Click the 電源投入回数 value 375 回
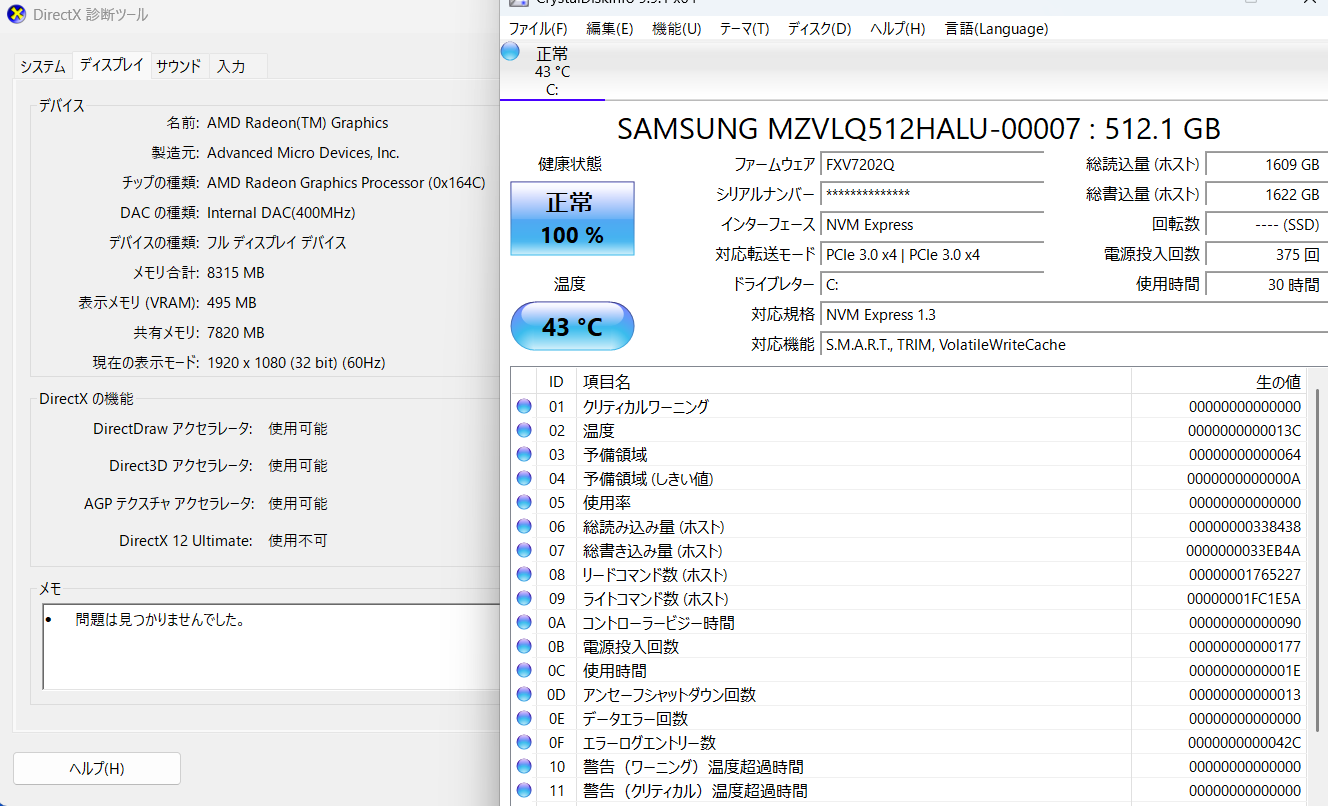Viewport: 1328px width, 806px height. (1266, 254)
